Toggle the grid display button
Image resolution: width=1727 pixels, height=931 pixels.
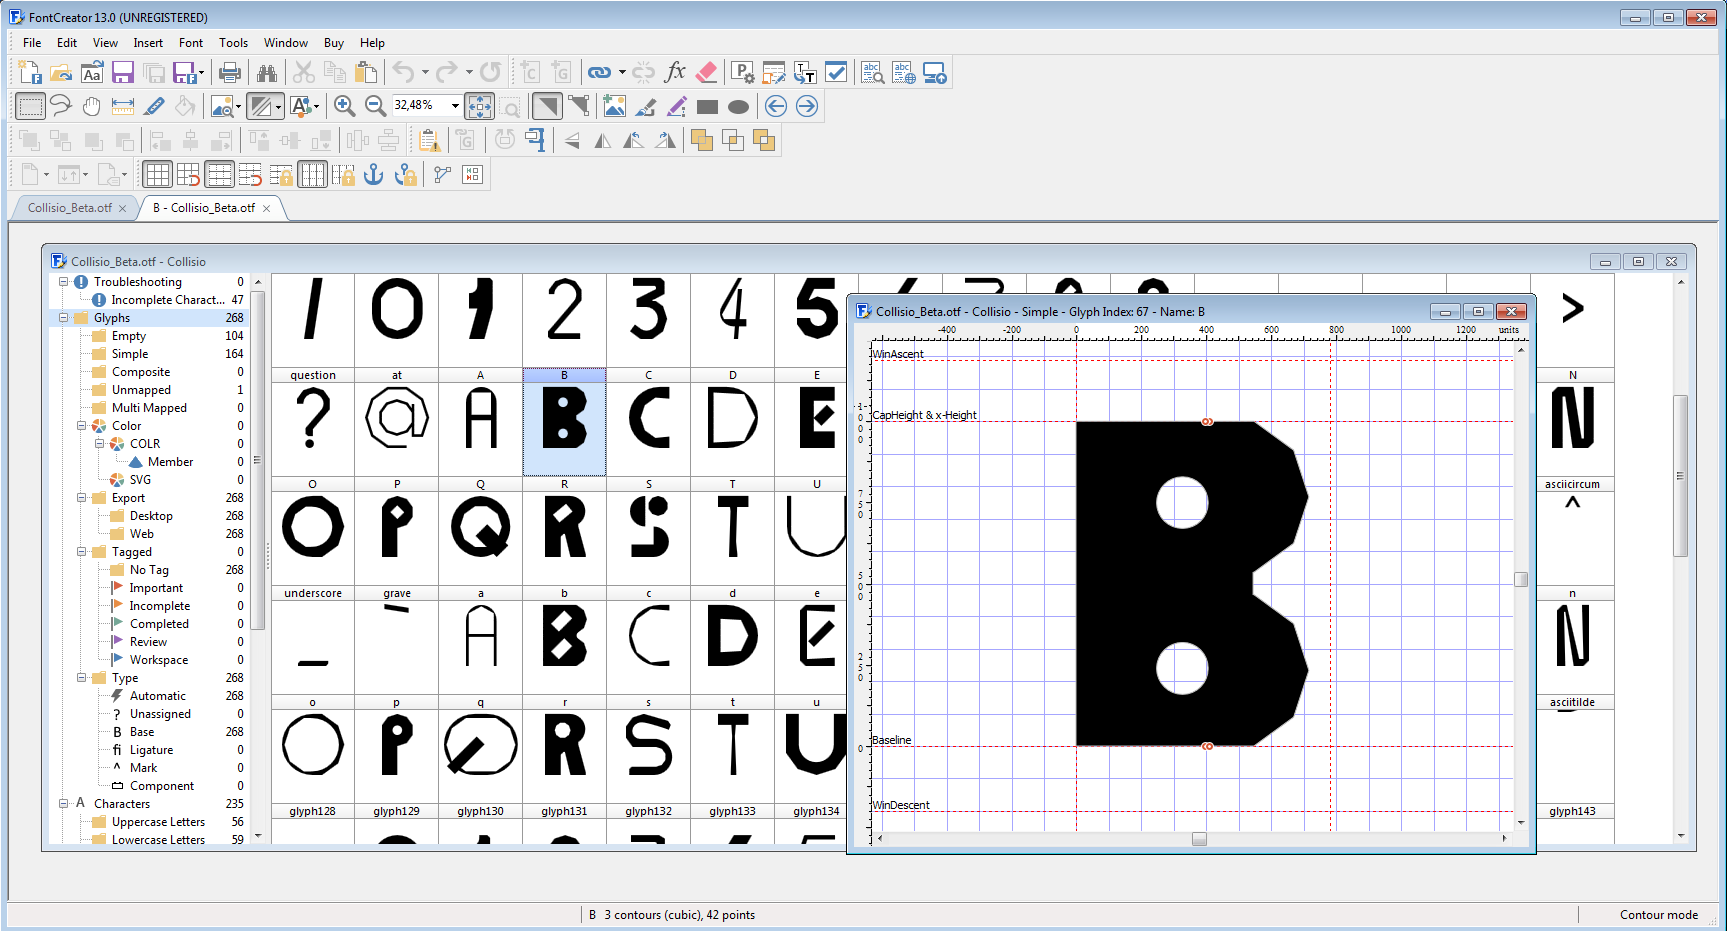click(x=157, y=175)
